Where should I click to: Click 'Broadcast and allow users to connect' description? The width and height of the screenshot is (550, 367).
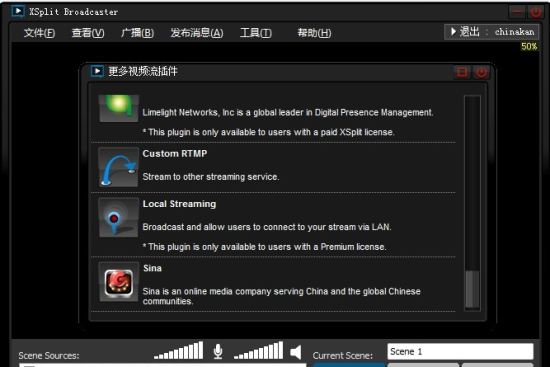[x=267, y=227]
